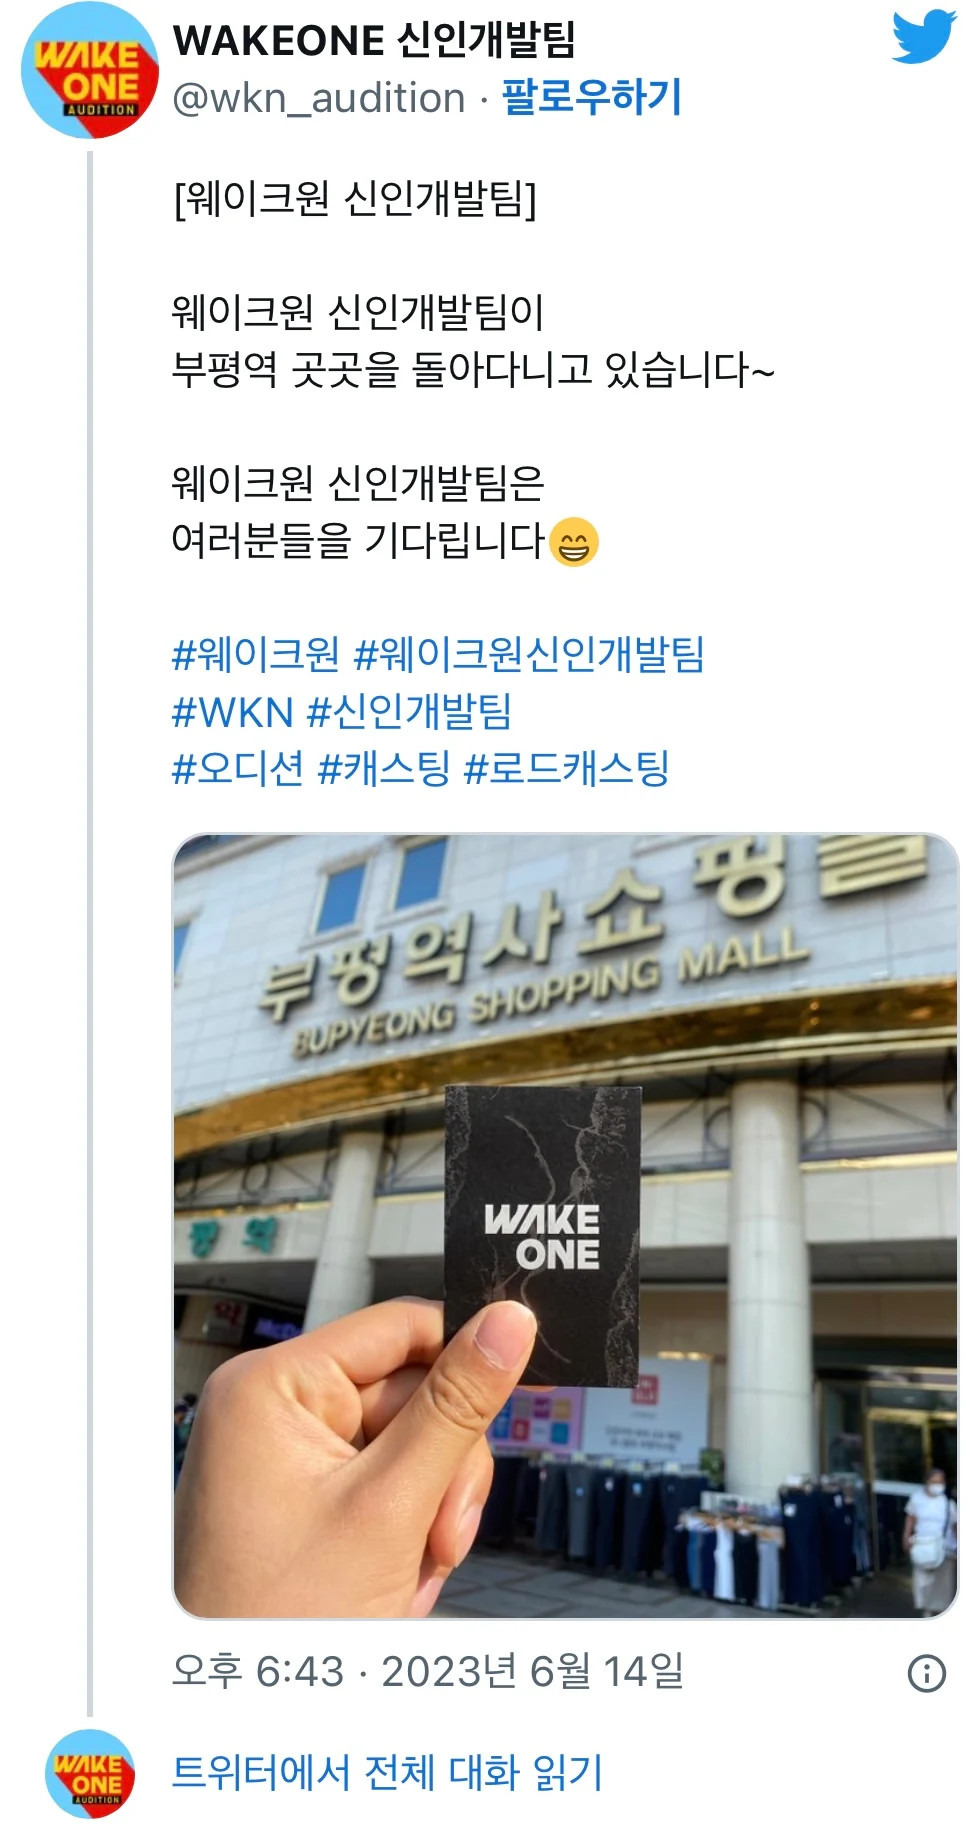
Task: Click the small WAKEONE avatar at bottom
Action: click(90, 1772)
